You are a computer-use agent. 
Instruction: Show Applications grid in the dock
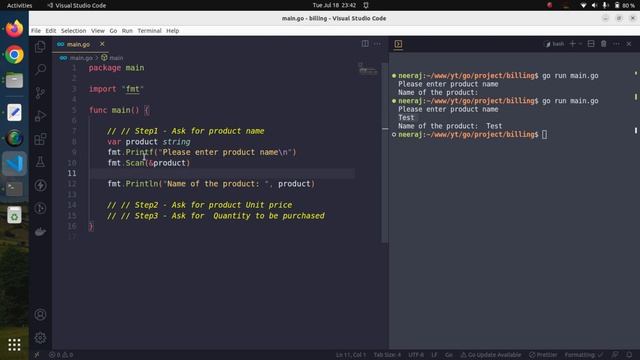[x=14, y=345]
